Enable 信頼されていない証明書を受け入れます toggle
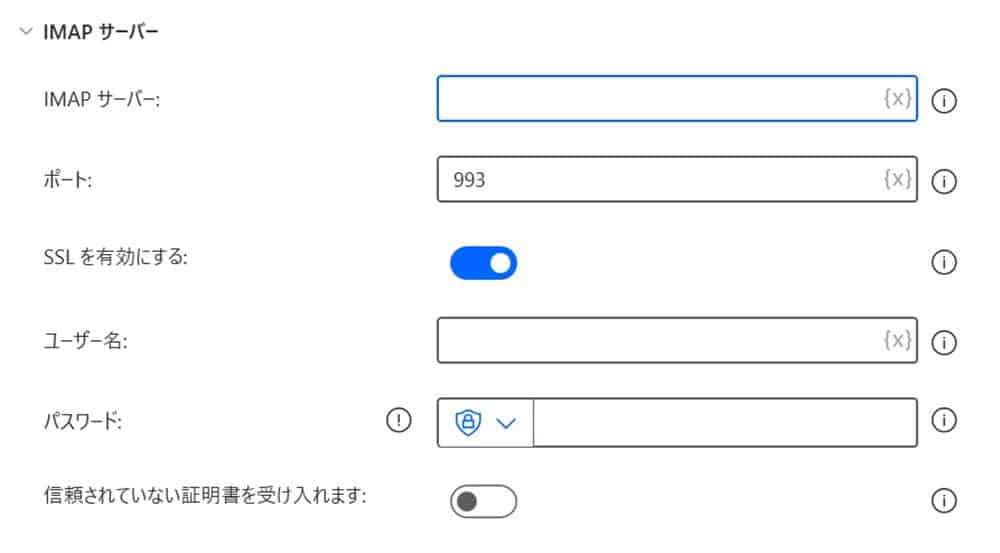 483,501
